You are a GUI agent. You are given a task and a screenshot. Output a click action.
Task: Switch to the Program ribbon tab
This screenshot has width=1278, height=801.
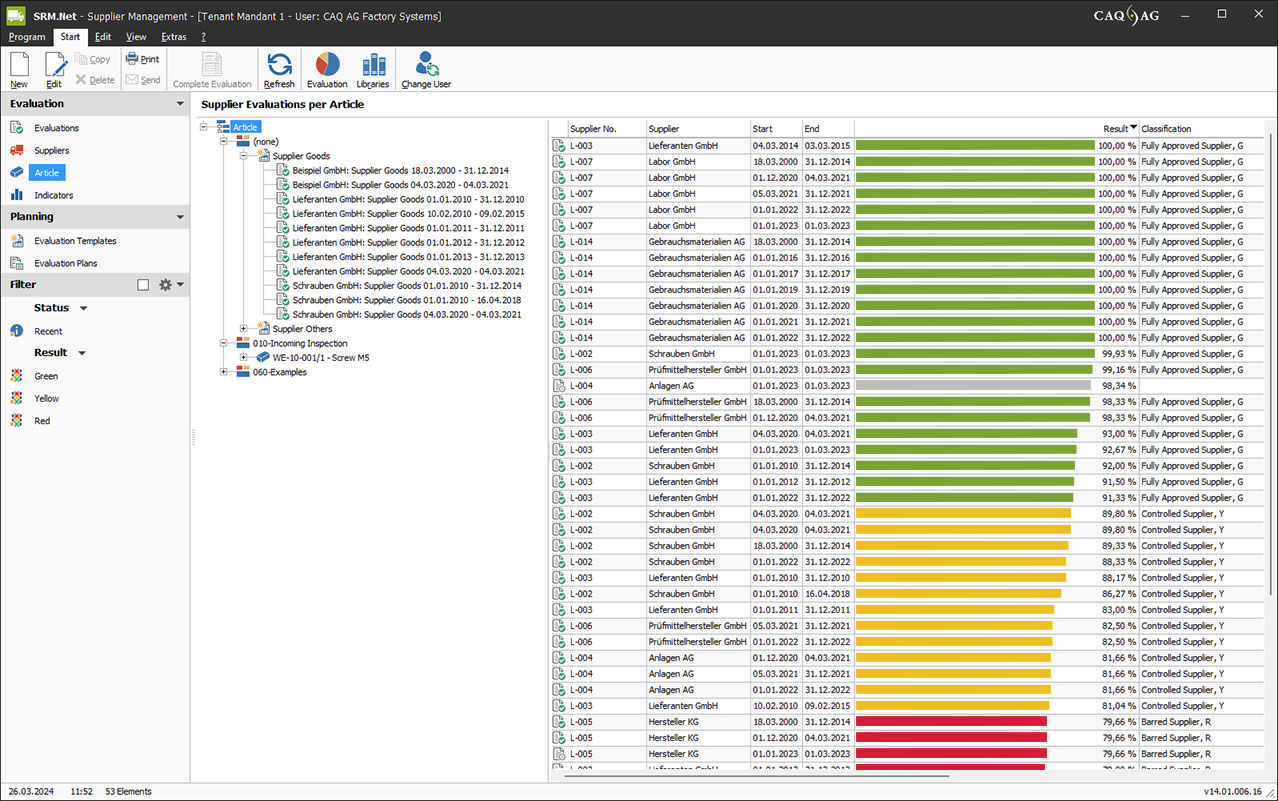[27, 37]
